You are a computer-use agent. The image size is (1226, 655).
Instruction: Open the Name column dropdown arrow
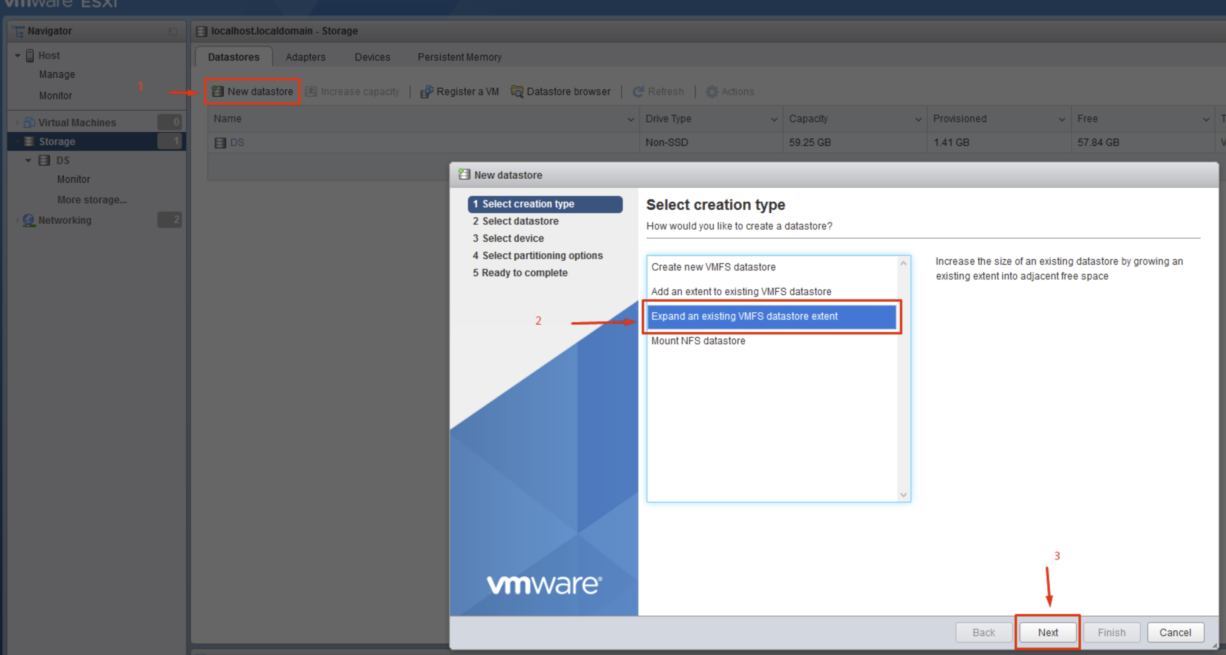pos(630,118)
